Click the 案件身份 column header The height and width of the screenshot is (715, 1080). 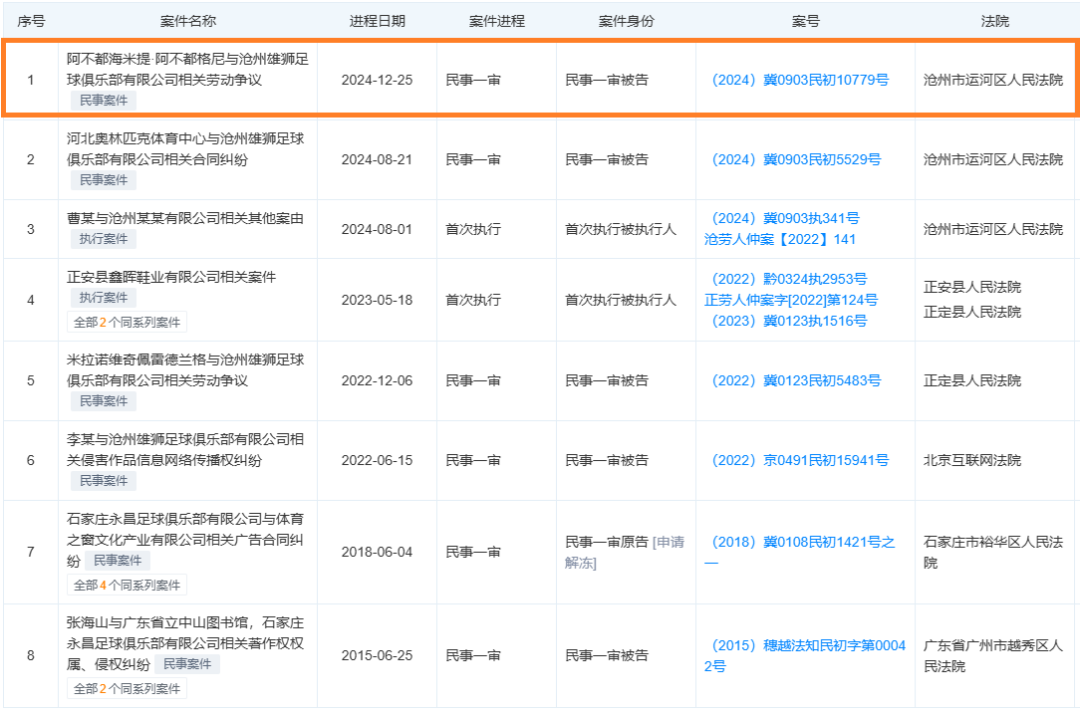pyautogui.click(x=626, y=21)
